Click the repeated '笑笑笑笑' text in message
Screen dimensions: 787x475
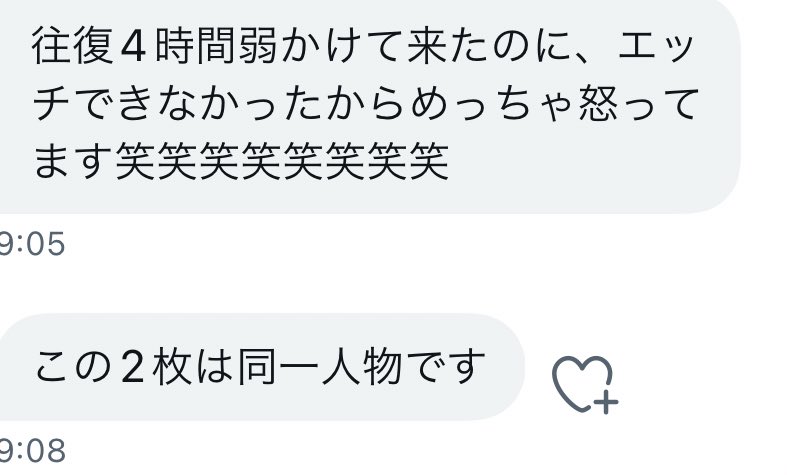click(x=282, y=161)
